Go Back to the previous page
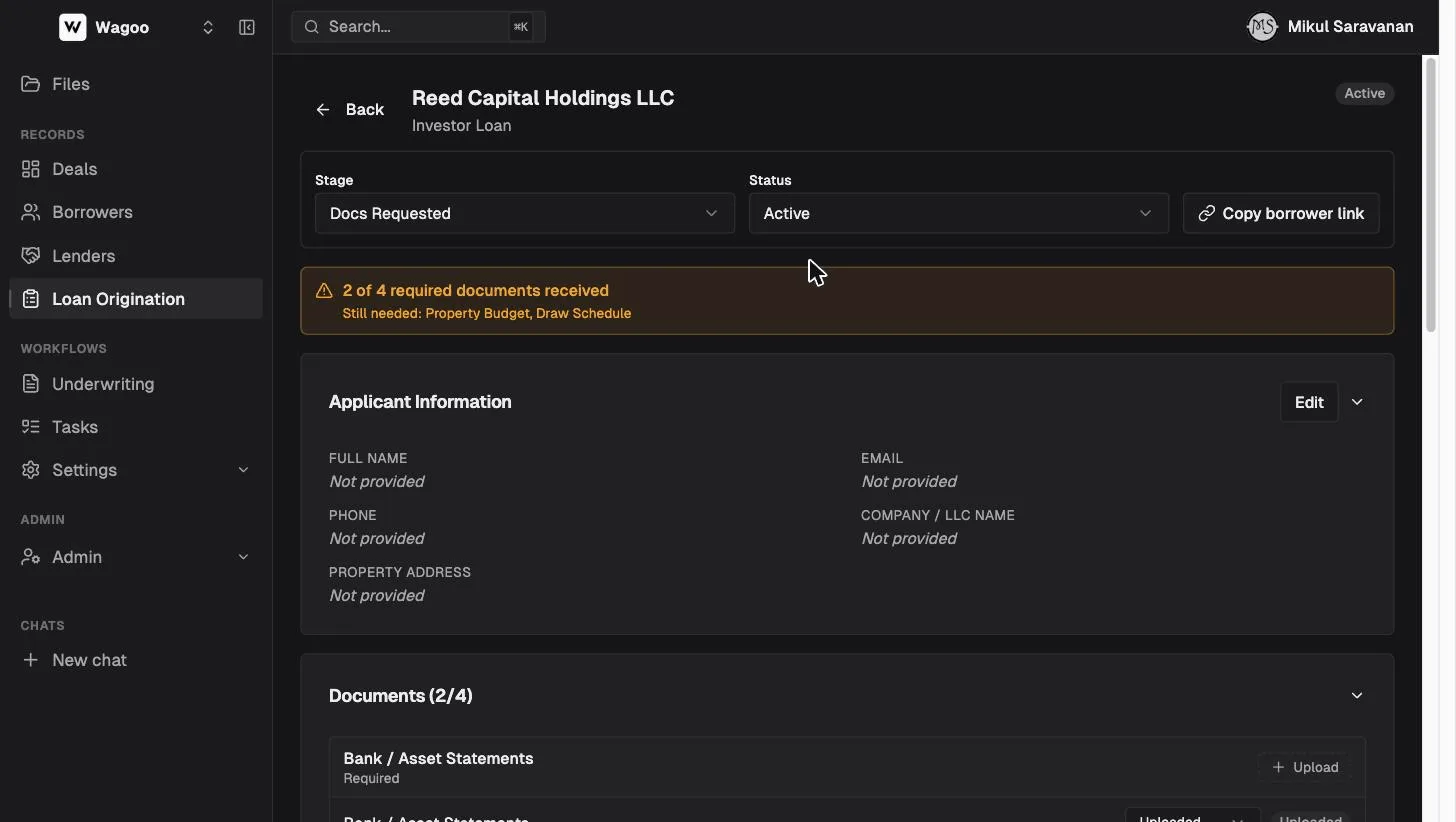The width and height of the screenshot is (1456, 822). click(350, 110)
